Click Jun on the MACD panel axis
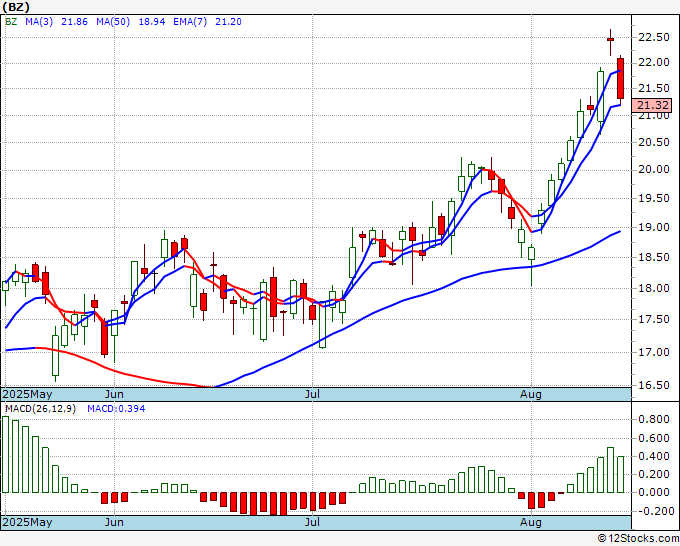This screenshot has height=546, width=680. 114,522
